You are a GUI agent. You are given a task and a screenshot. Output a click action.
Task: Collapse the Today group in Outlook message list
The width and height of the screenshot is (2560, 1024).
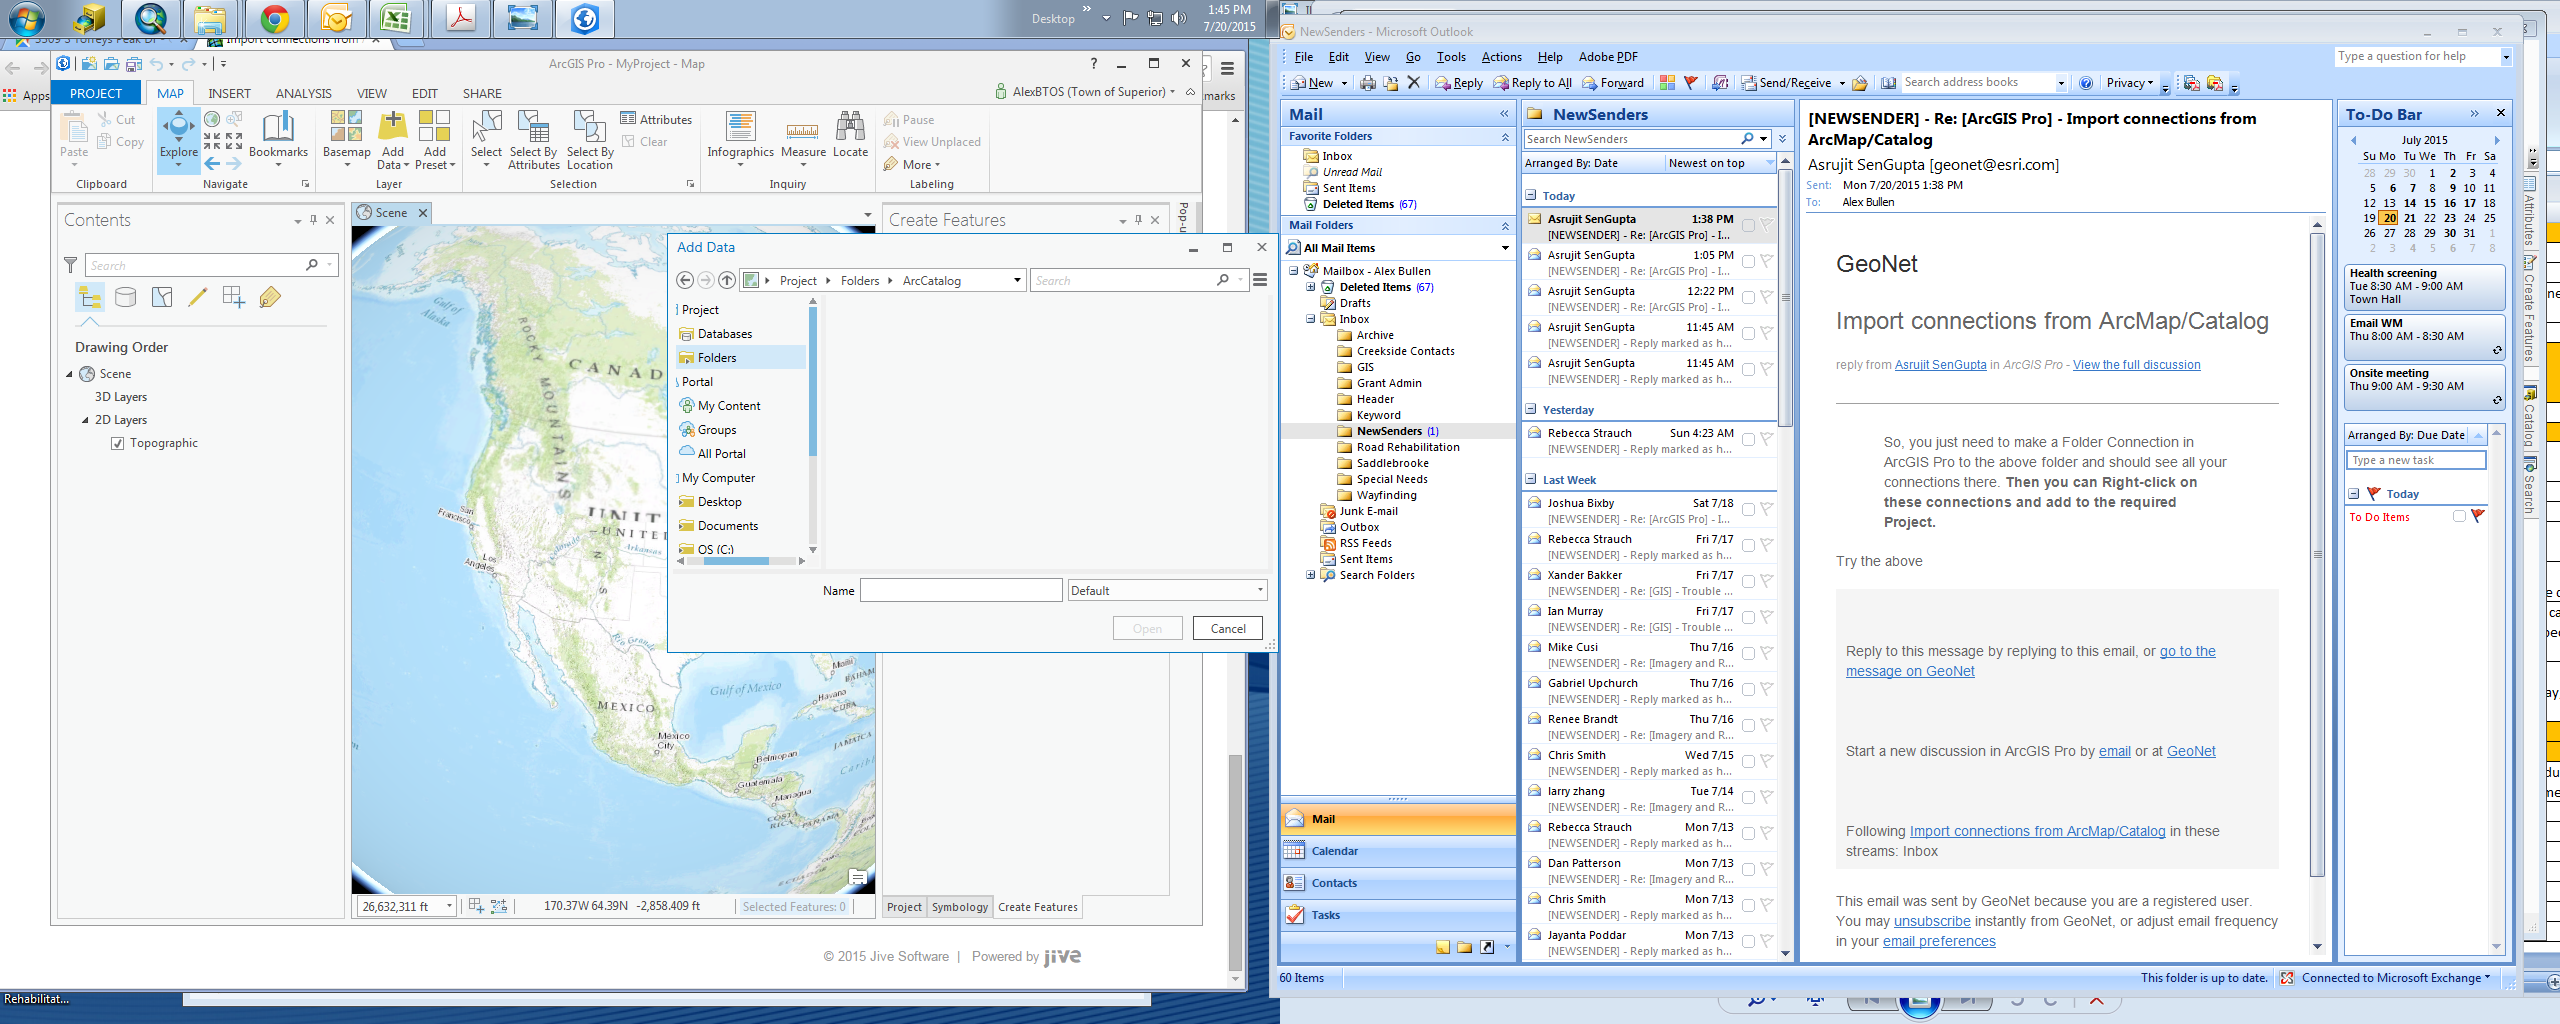pos(1530,195)
